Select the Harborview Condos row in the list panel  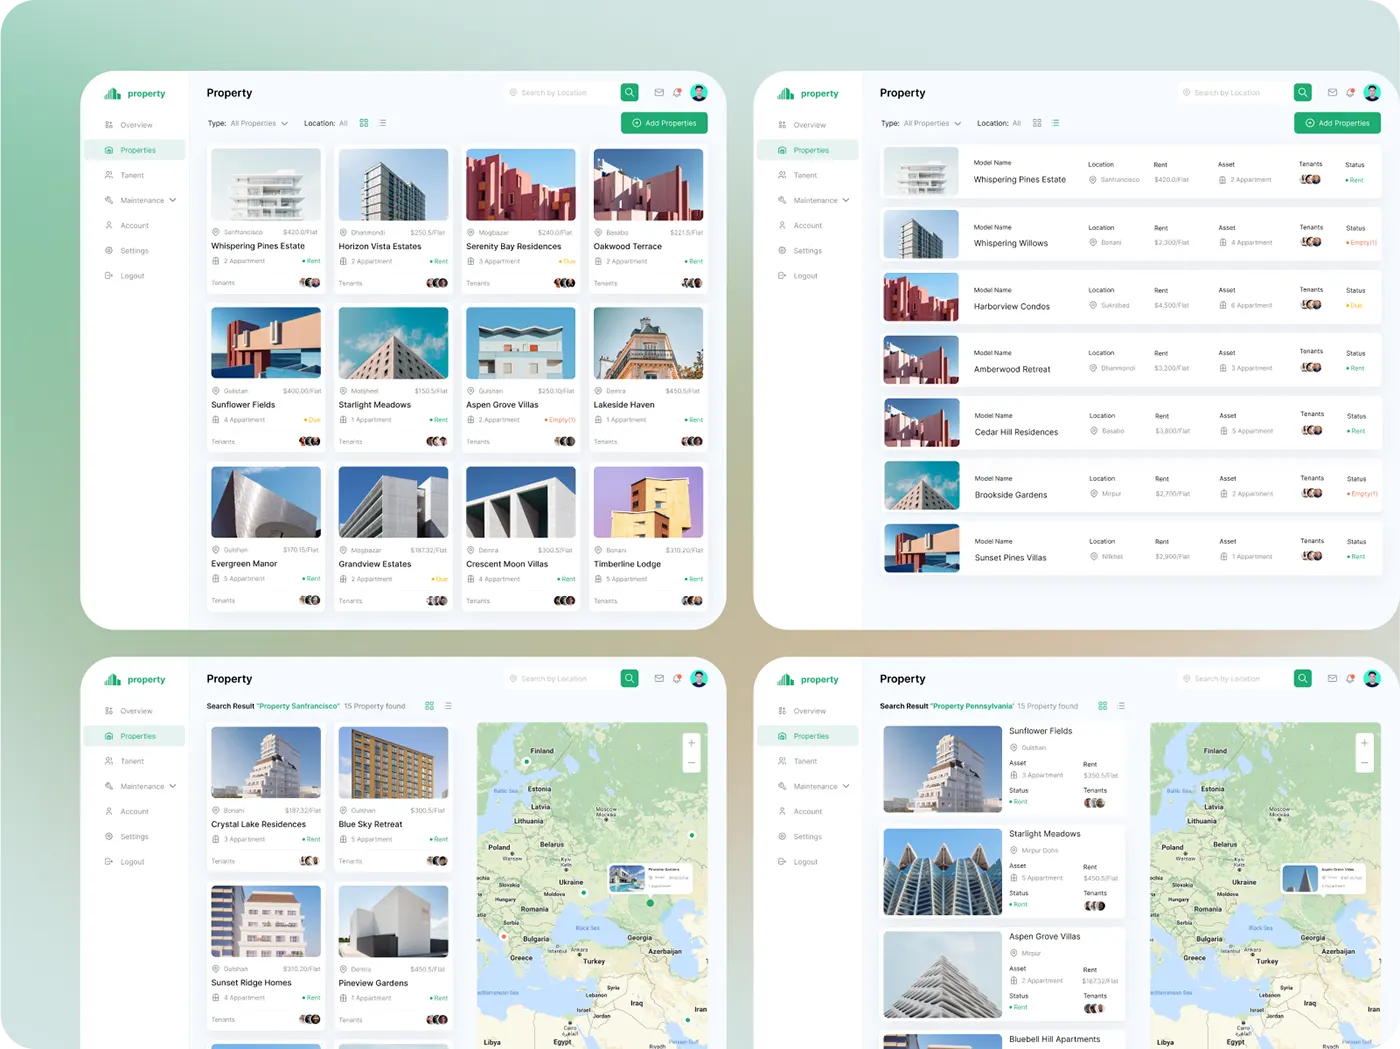click(1131, 298)
